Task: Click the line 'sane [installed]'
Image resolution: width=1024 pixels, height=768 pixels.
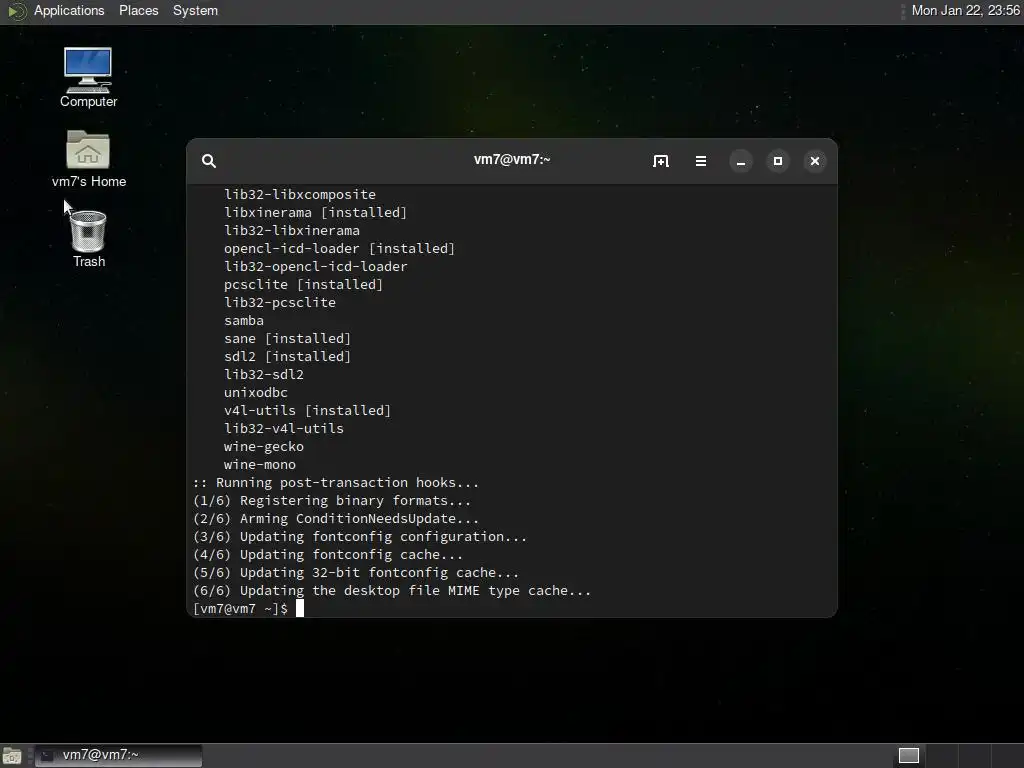Action: pyautogui.click(x=287, y=338)
